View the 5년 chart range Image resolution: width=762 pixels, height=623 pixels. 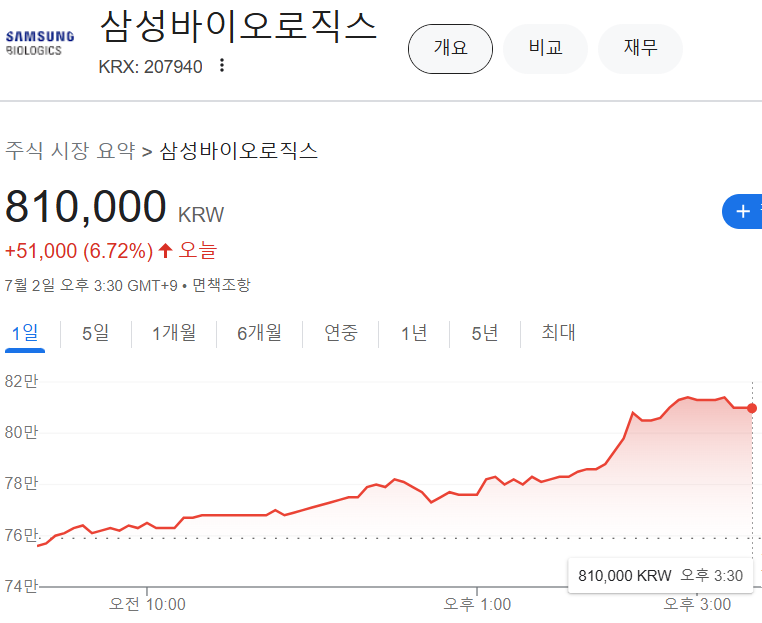(x=485, y=333)
